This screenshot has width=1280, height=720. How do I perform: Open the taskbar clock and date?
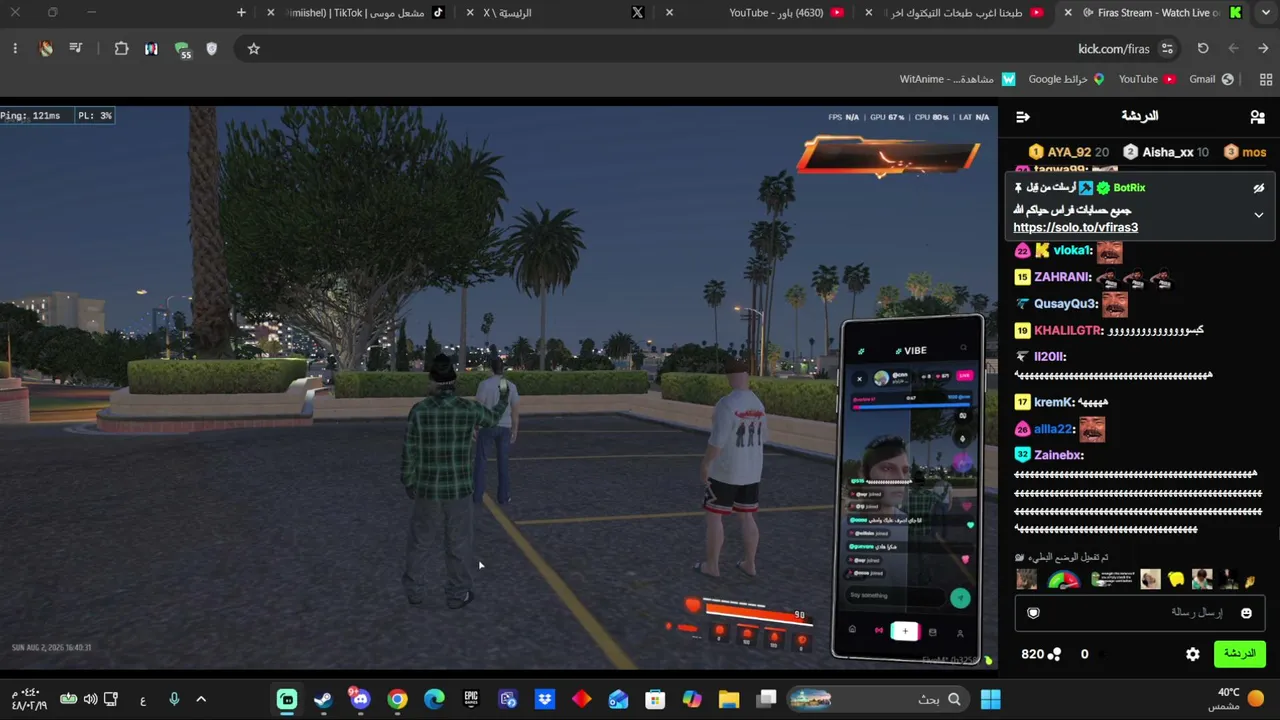[x=29, y=699]
